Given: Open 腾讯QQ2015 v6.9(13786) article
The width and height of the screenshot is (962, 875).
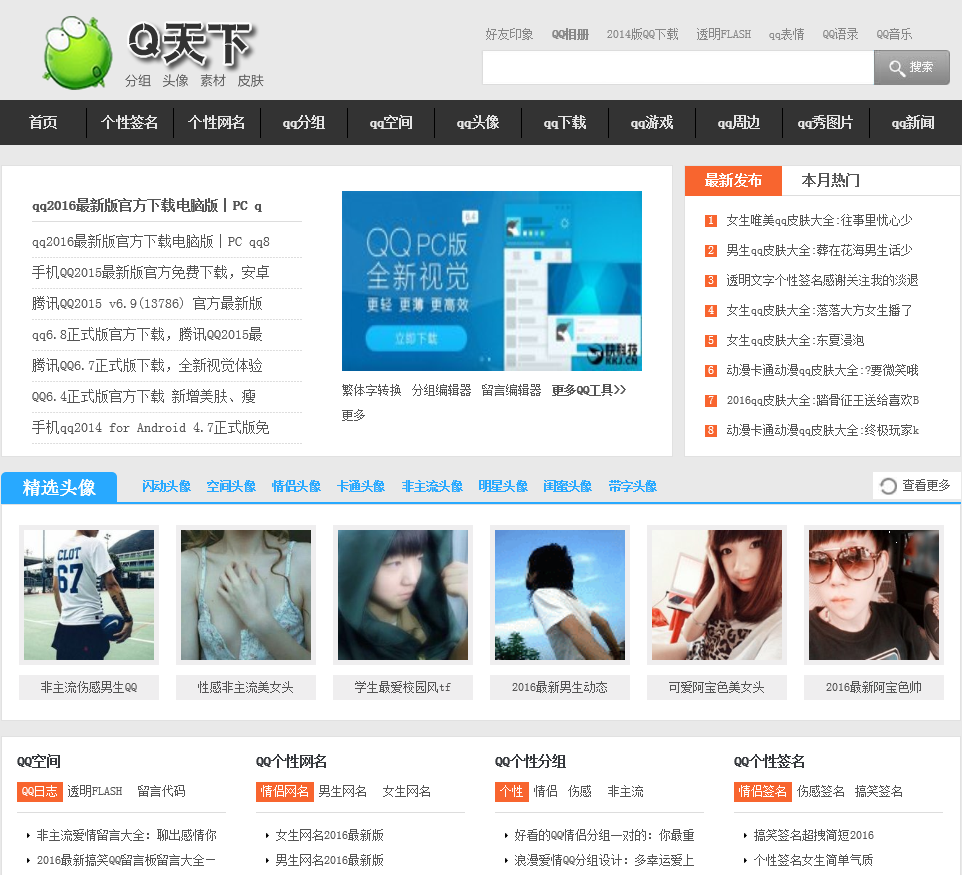Looking at the screenshot, I should tap(147, 304).
